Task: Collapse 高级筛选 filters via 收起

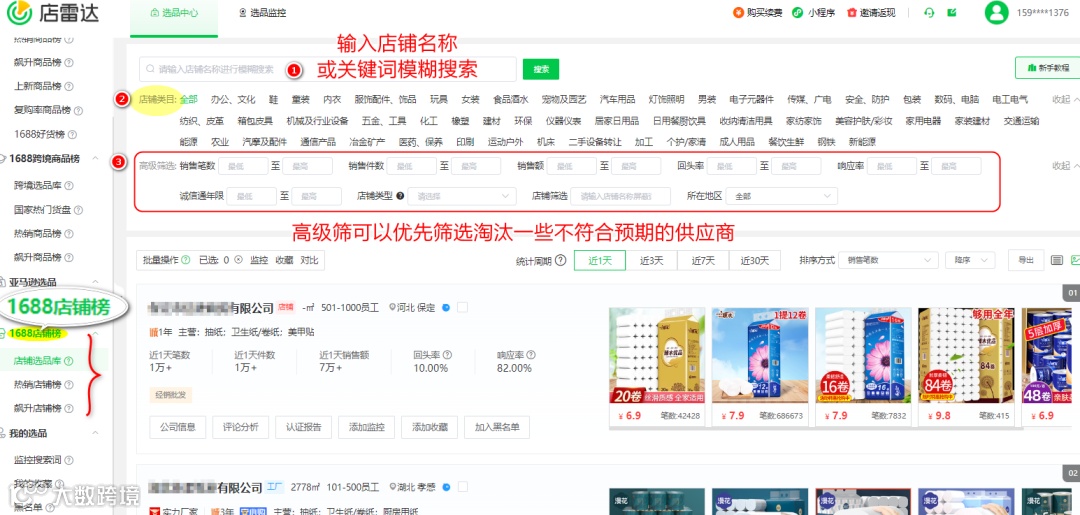Action: click(1066, 166)
